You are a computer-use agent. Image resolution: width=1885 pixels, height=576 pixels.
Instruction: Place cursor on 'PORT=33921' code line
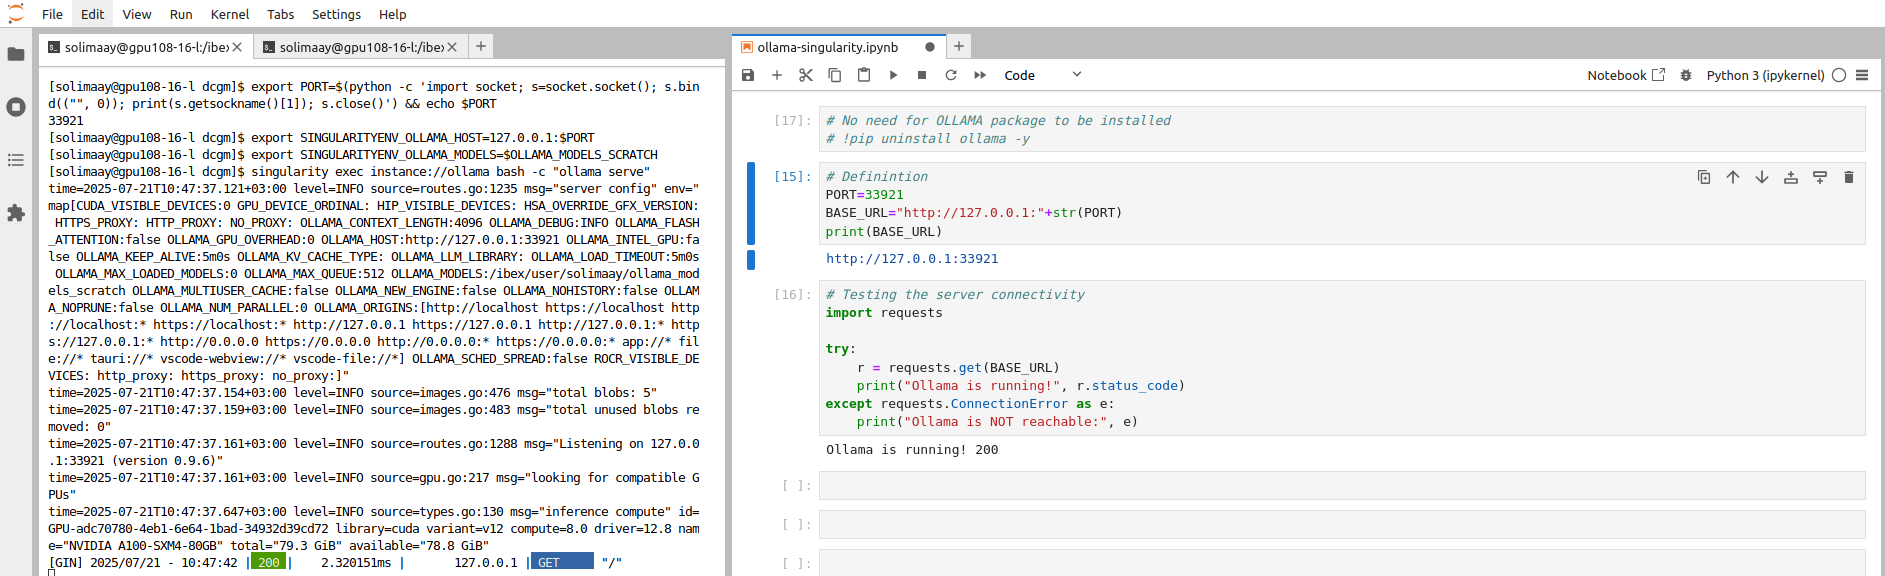(865, 195)
